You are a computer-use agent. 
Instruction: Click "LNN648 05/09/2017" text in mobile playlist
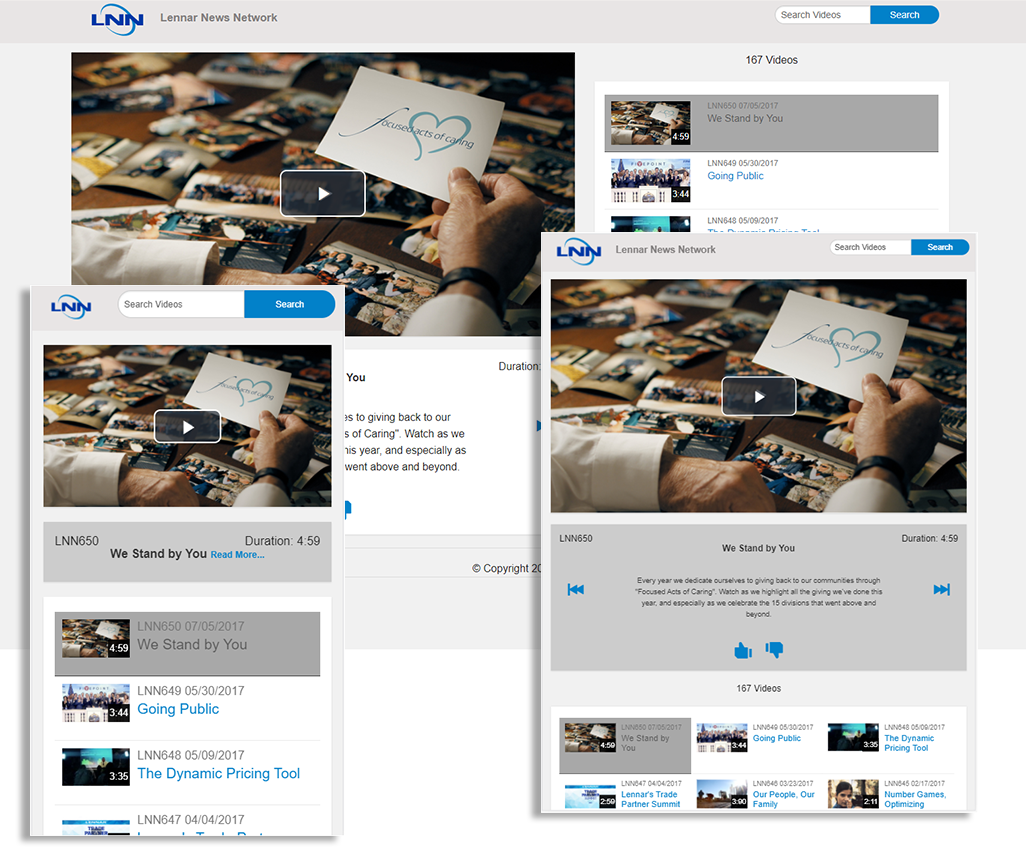click(x=191, y=755)
